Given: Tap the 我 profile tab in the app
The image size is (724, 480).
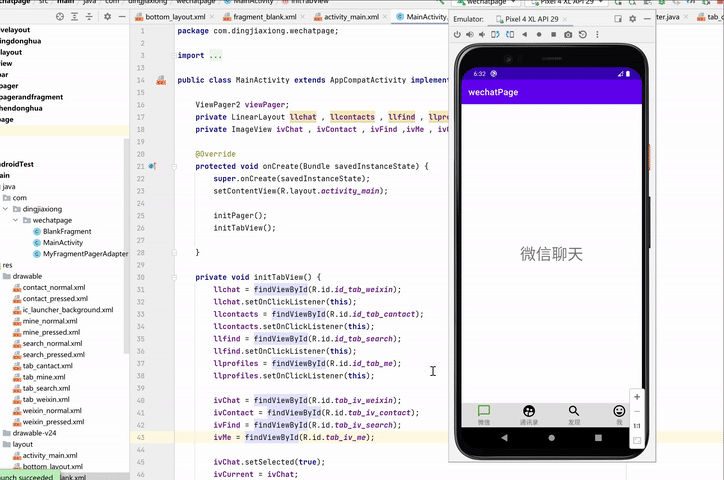Looking at the screenshot, I should (619, 414).
